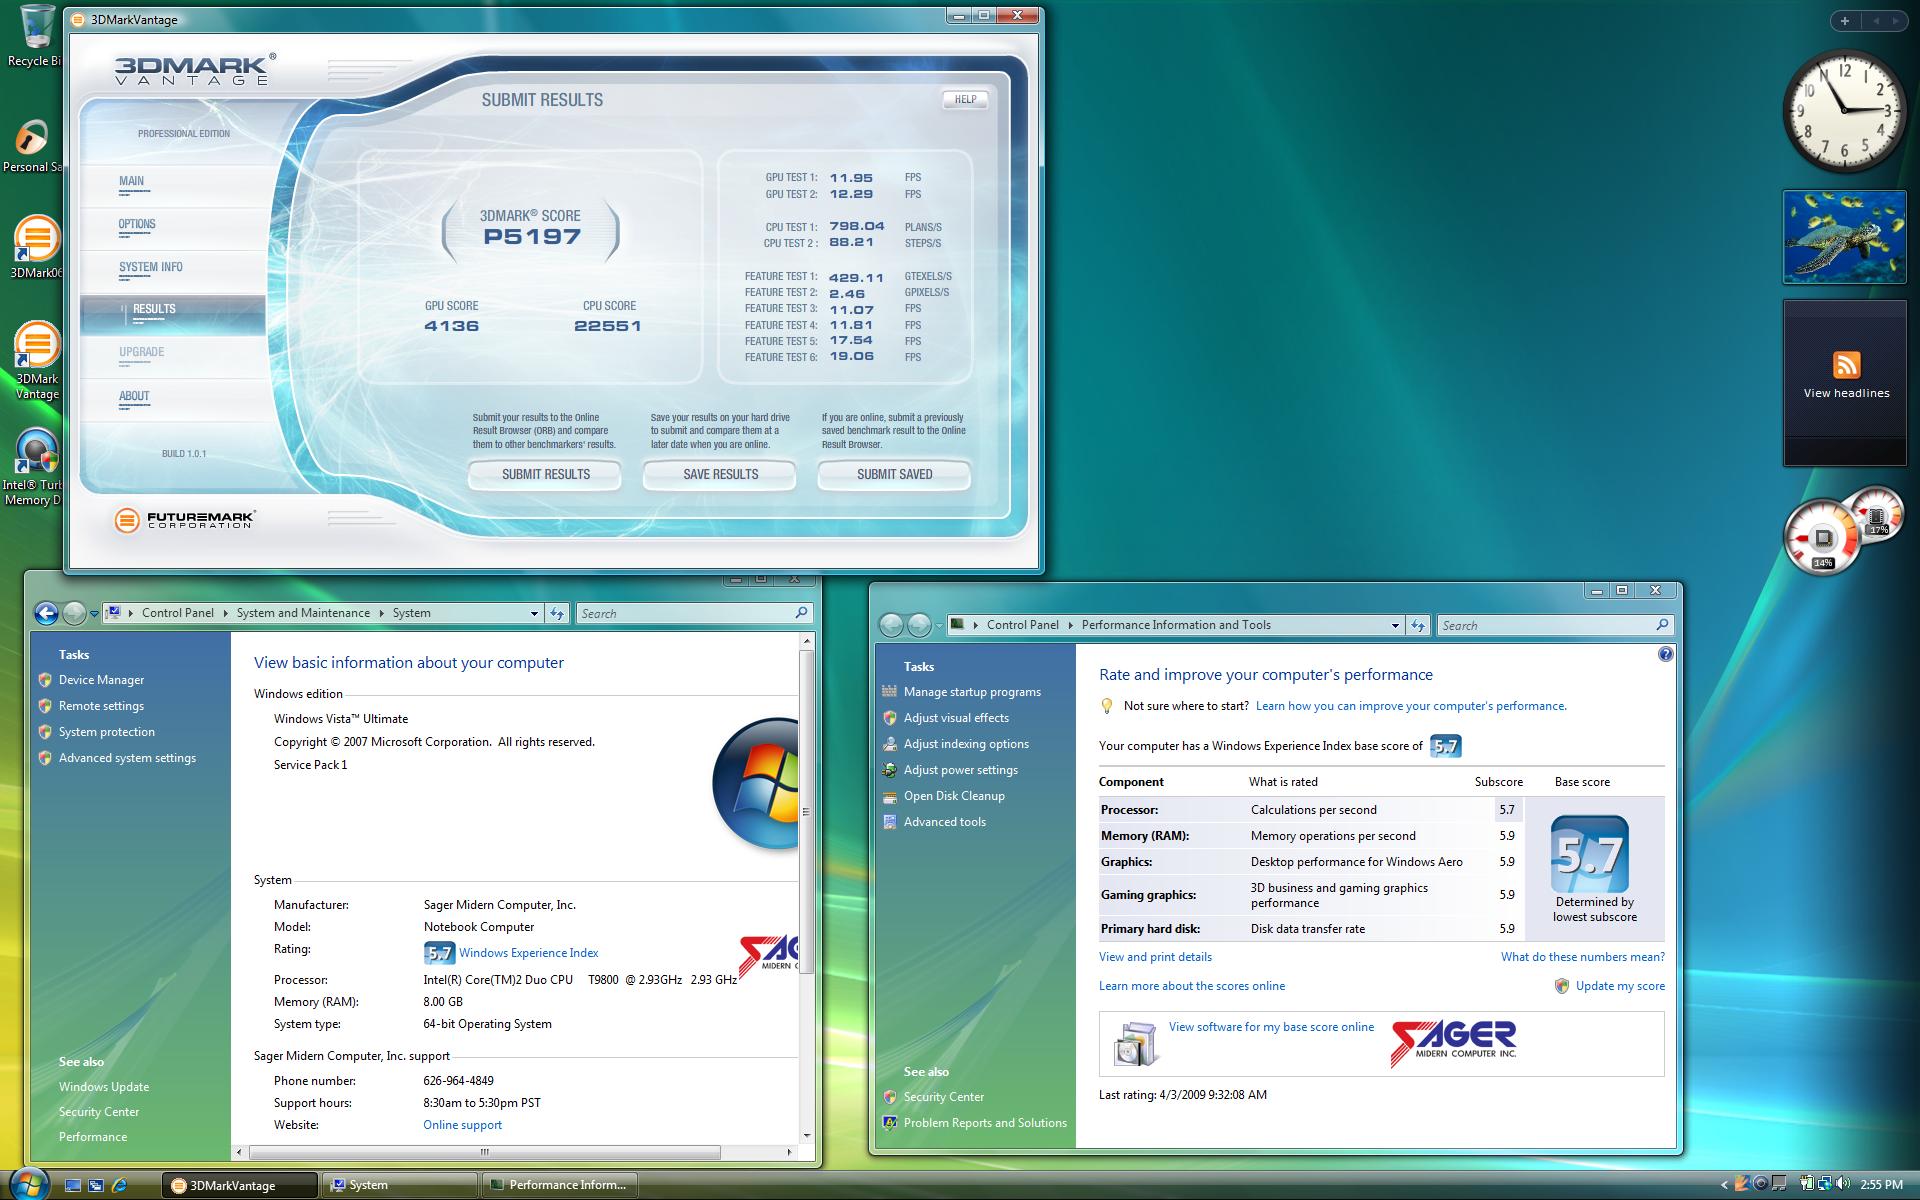The width and height of the screenshot is (1920, 1200).
Task: Click Back arrow in System window
Action: 46,613
